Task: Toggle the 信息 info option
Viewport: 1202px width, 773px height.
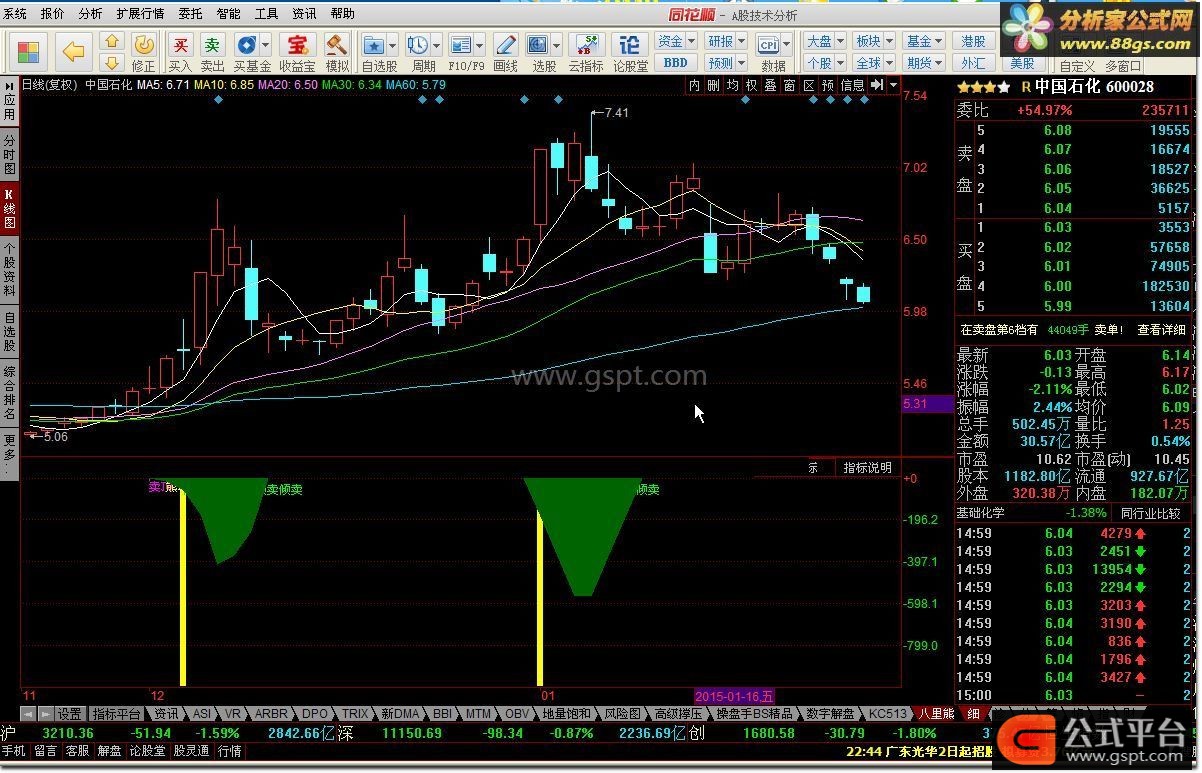Action: pyautogui.click(x=852, y=85)
